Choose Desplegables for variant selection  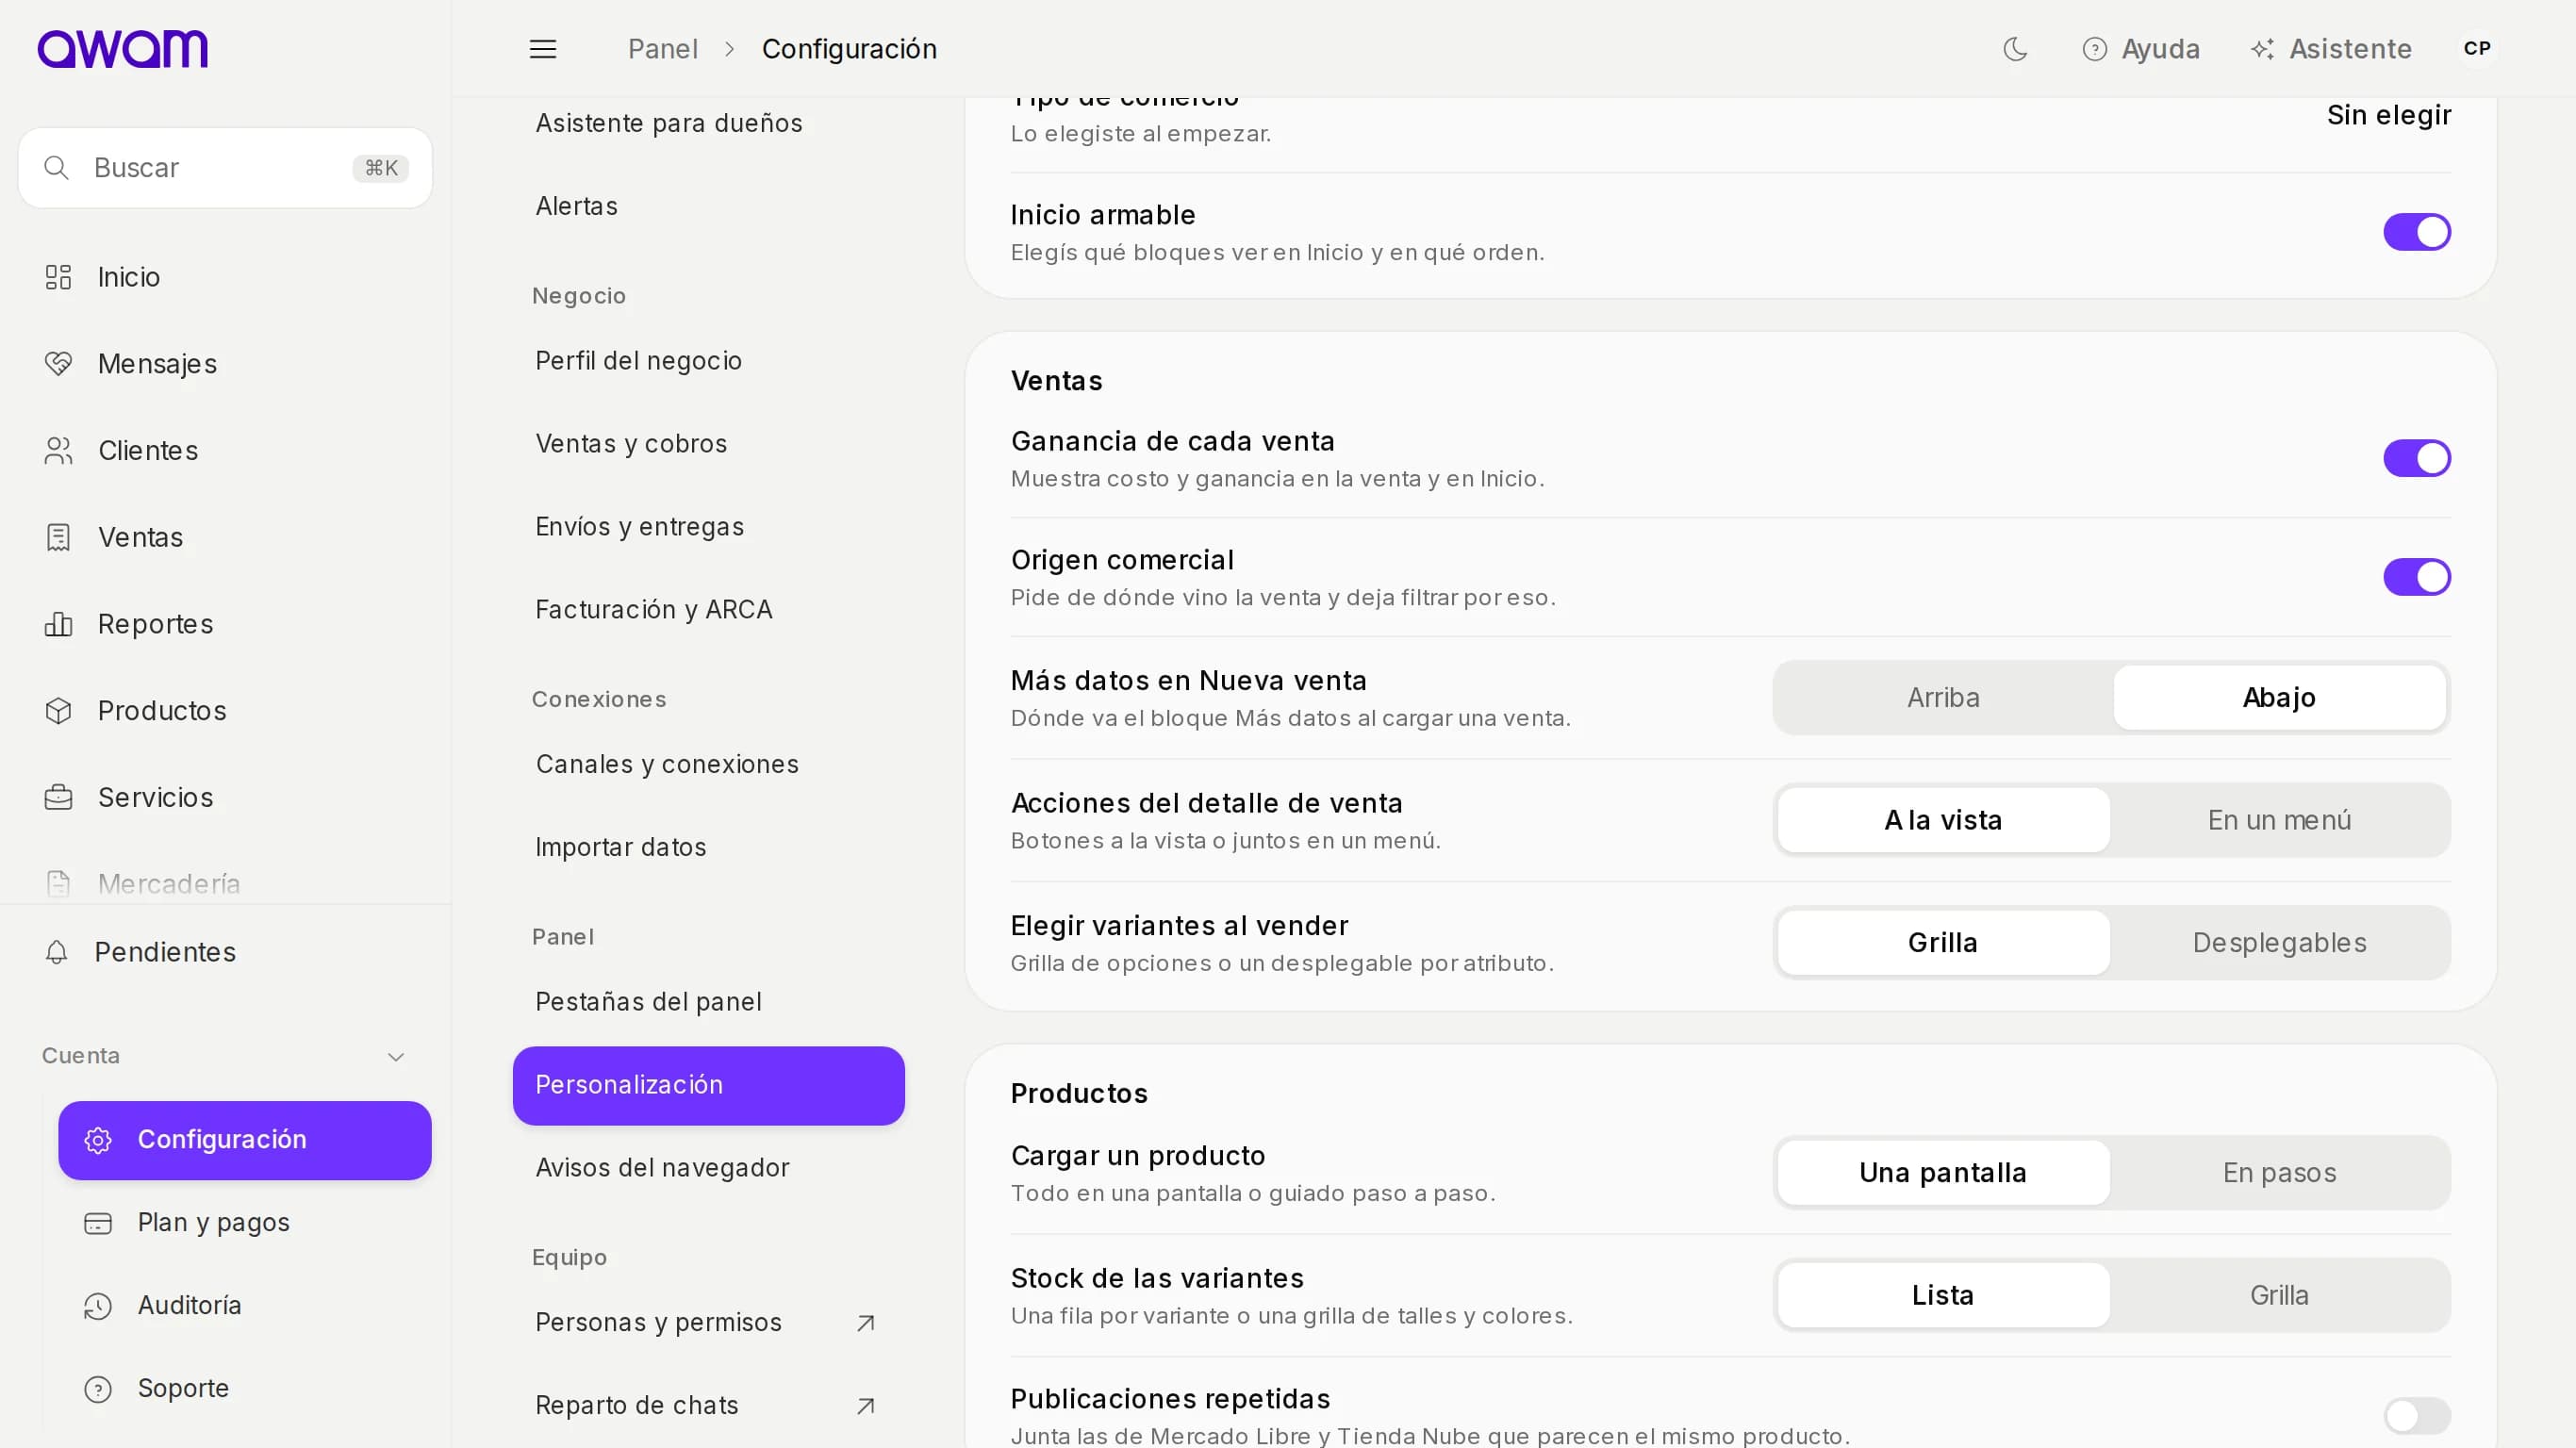(2278, 943)
